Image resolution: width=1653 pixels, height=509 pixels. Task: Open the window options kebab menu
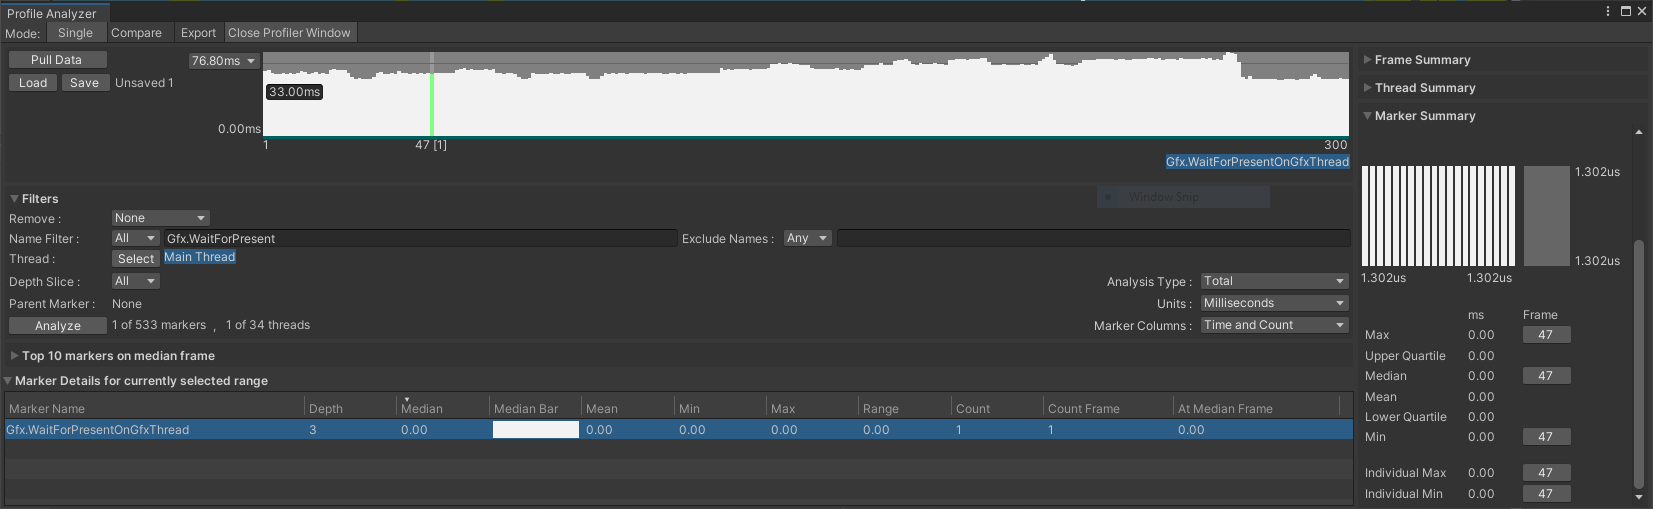coord(1608,11)
